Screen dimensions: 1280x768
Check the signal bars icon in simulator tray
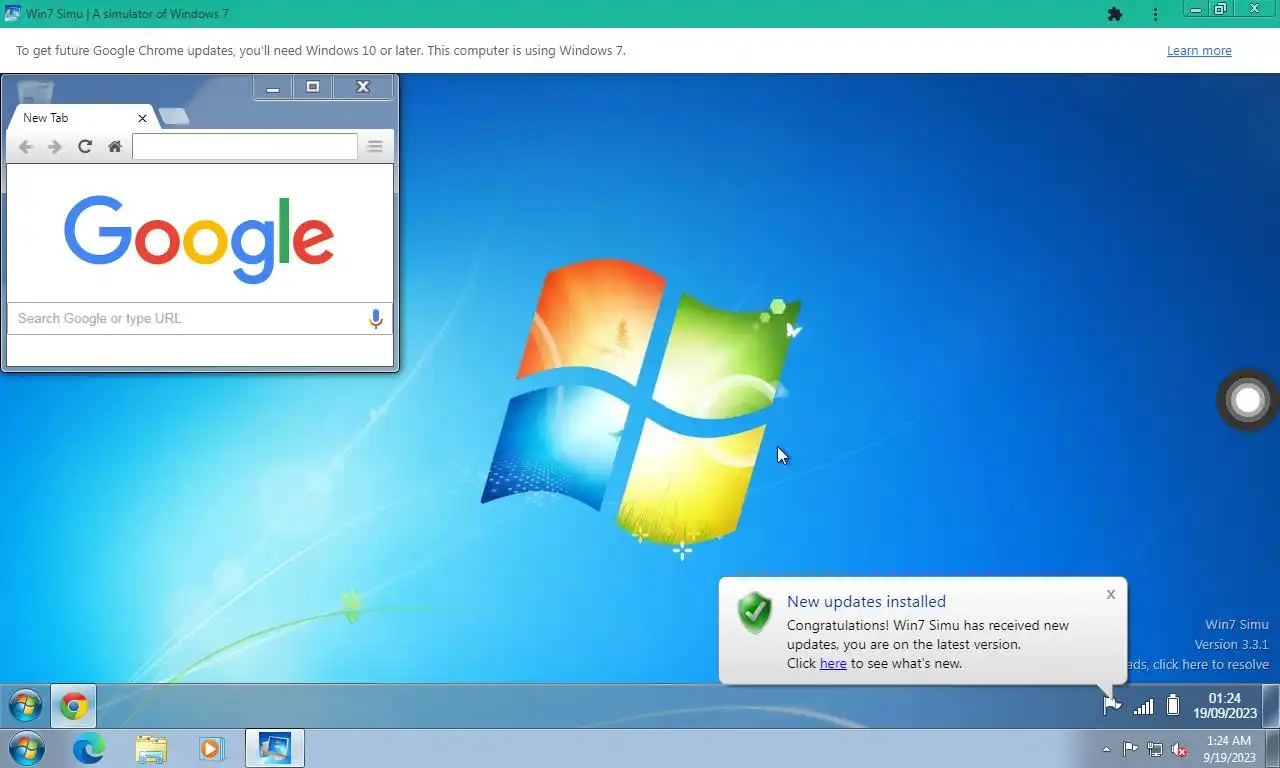(1143, 706)
